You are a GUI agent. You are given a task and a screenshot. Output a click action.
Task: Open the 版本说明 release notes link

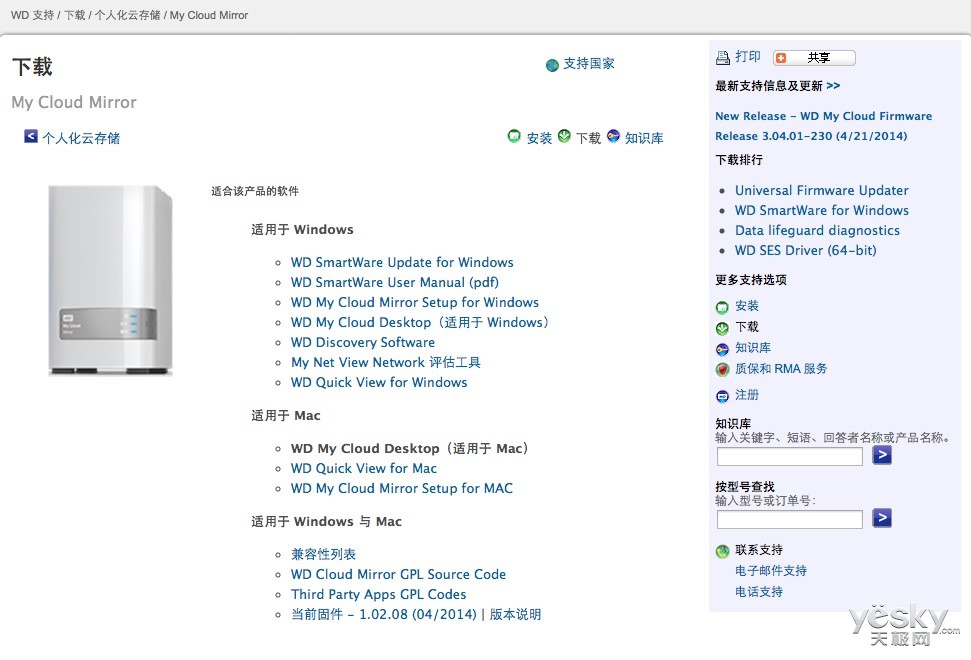[515, 614]
